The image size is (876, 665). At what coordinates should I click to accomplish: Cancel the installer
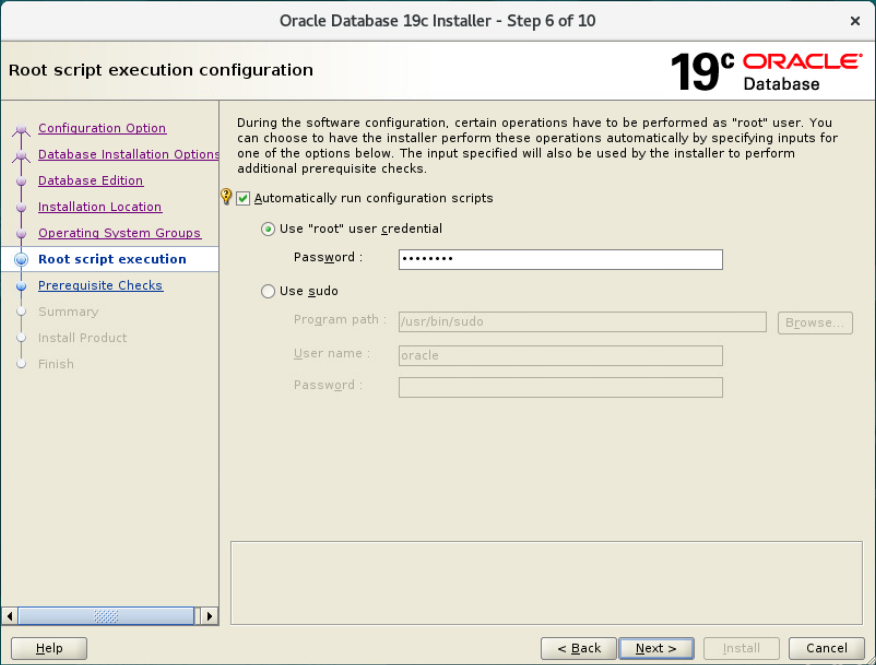[x=826, y=648]
